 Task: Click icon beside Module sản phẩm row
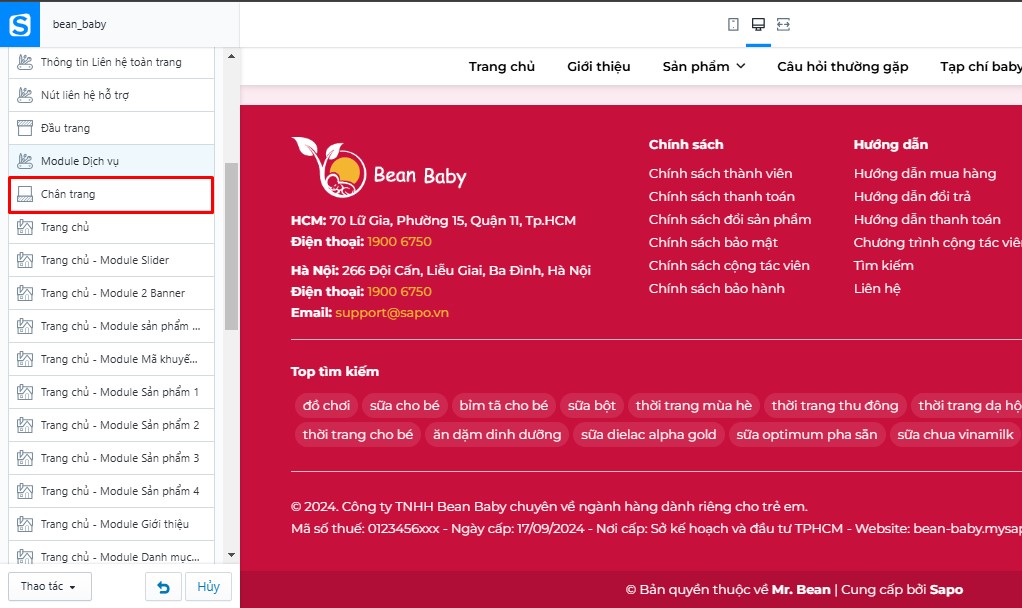click(x=25, y=326)
